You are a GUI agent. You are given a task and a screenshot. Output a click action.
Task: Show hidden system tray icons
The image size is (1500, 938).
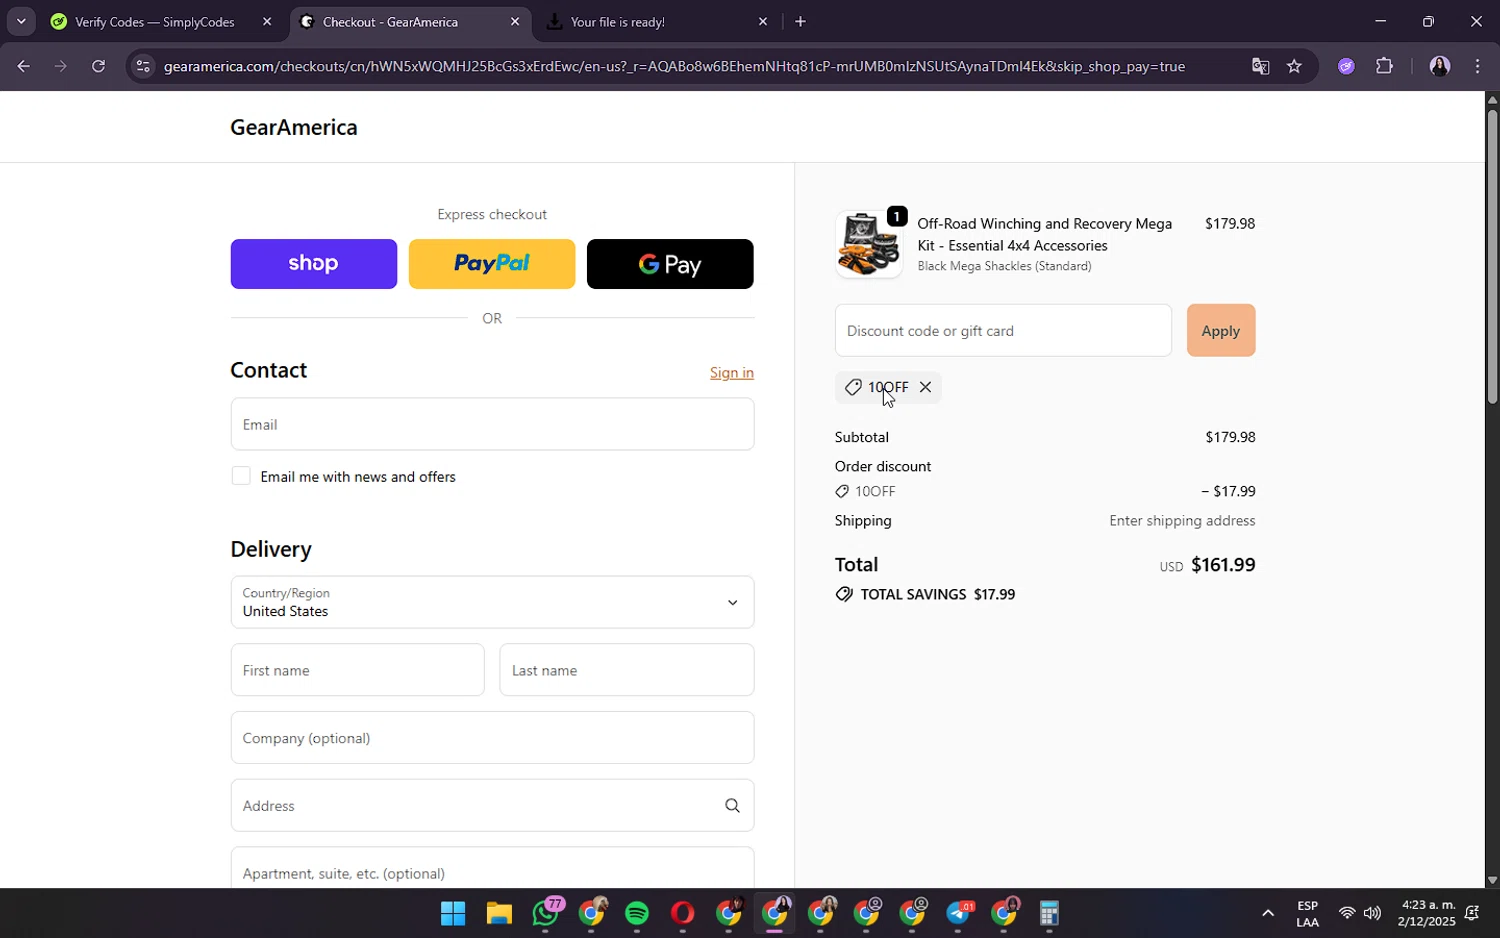(1267, 913)
